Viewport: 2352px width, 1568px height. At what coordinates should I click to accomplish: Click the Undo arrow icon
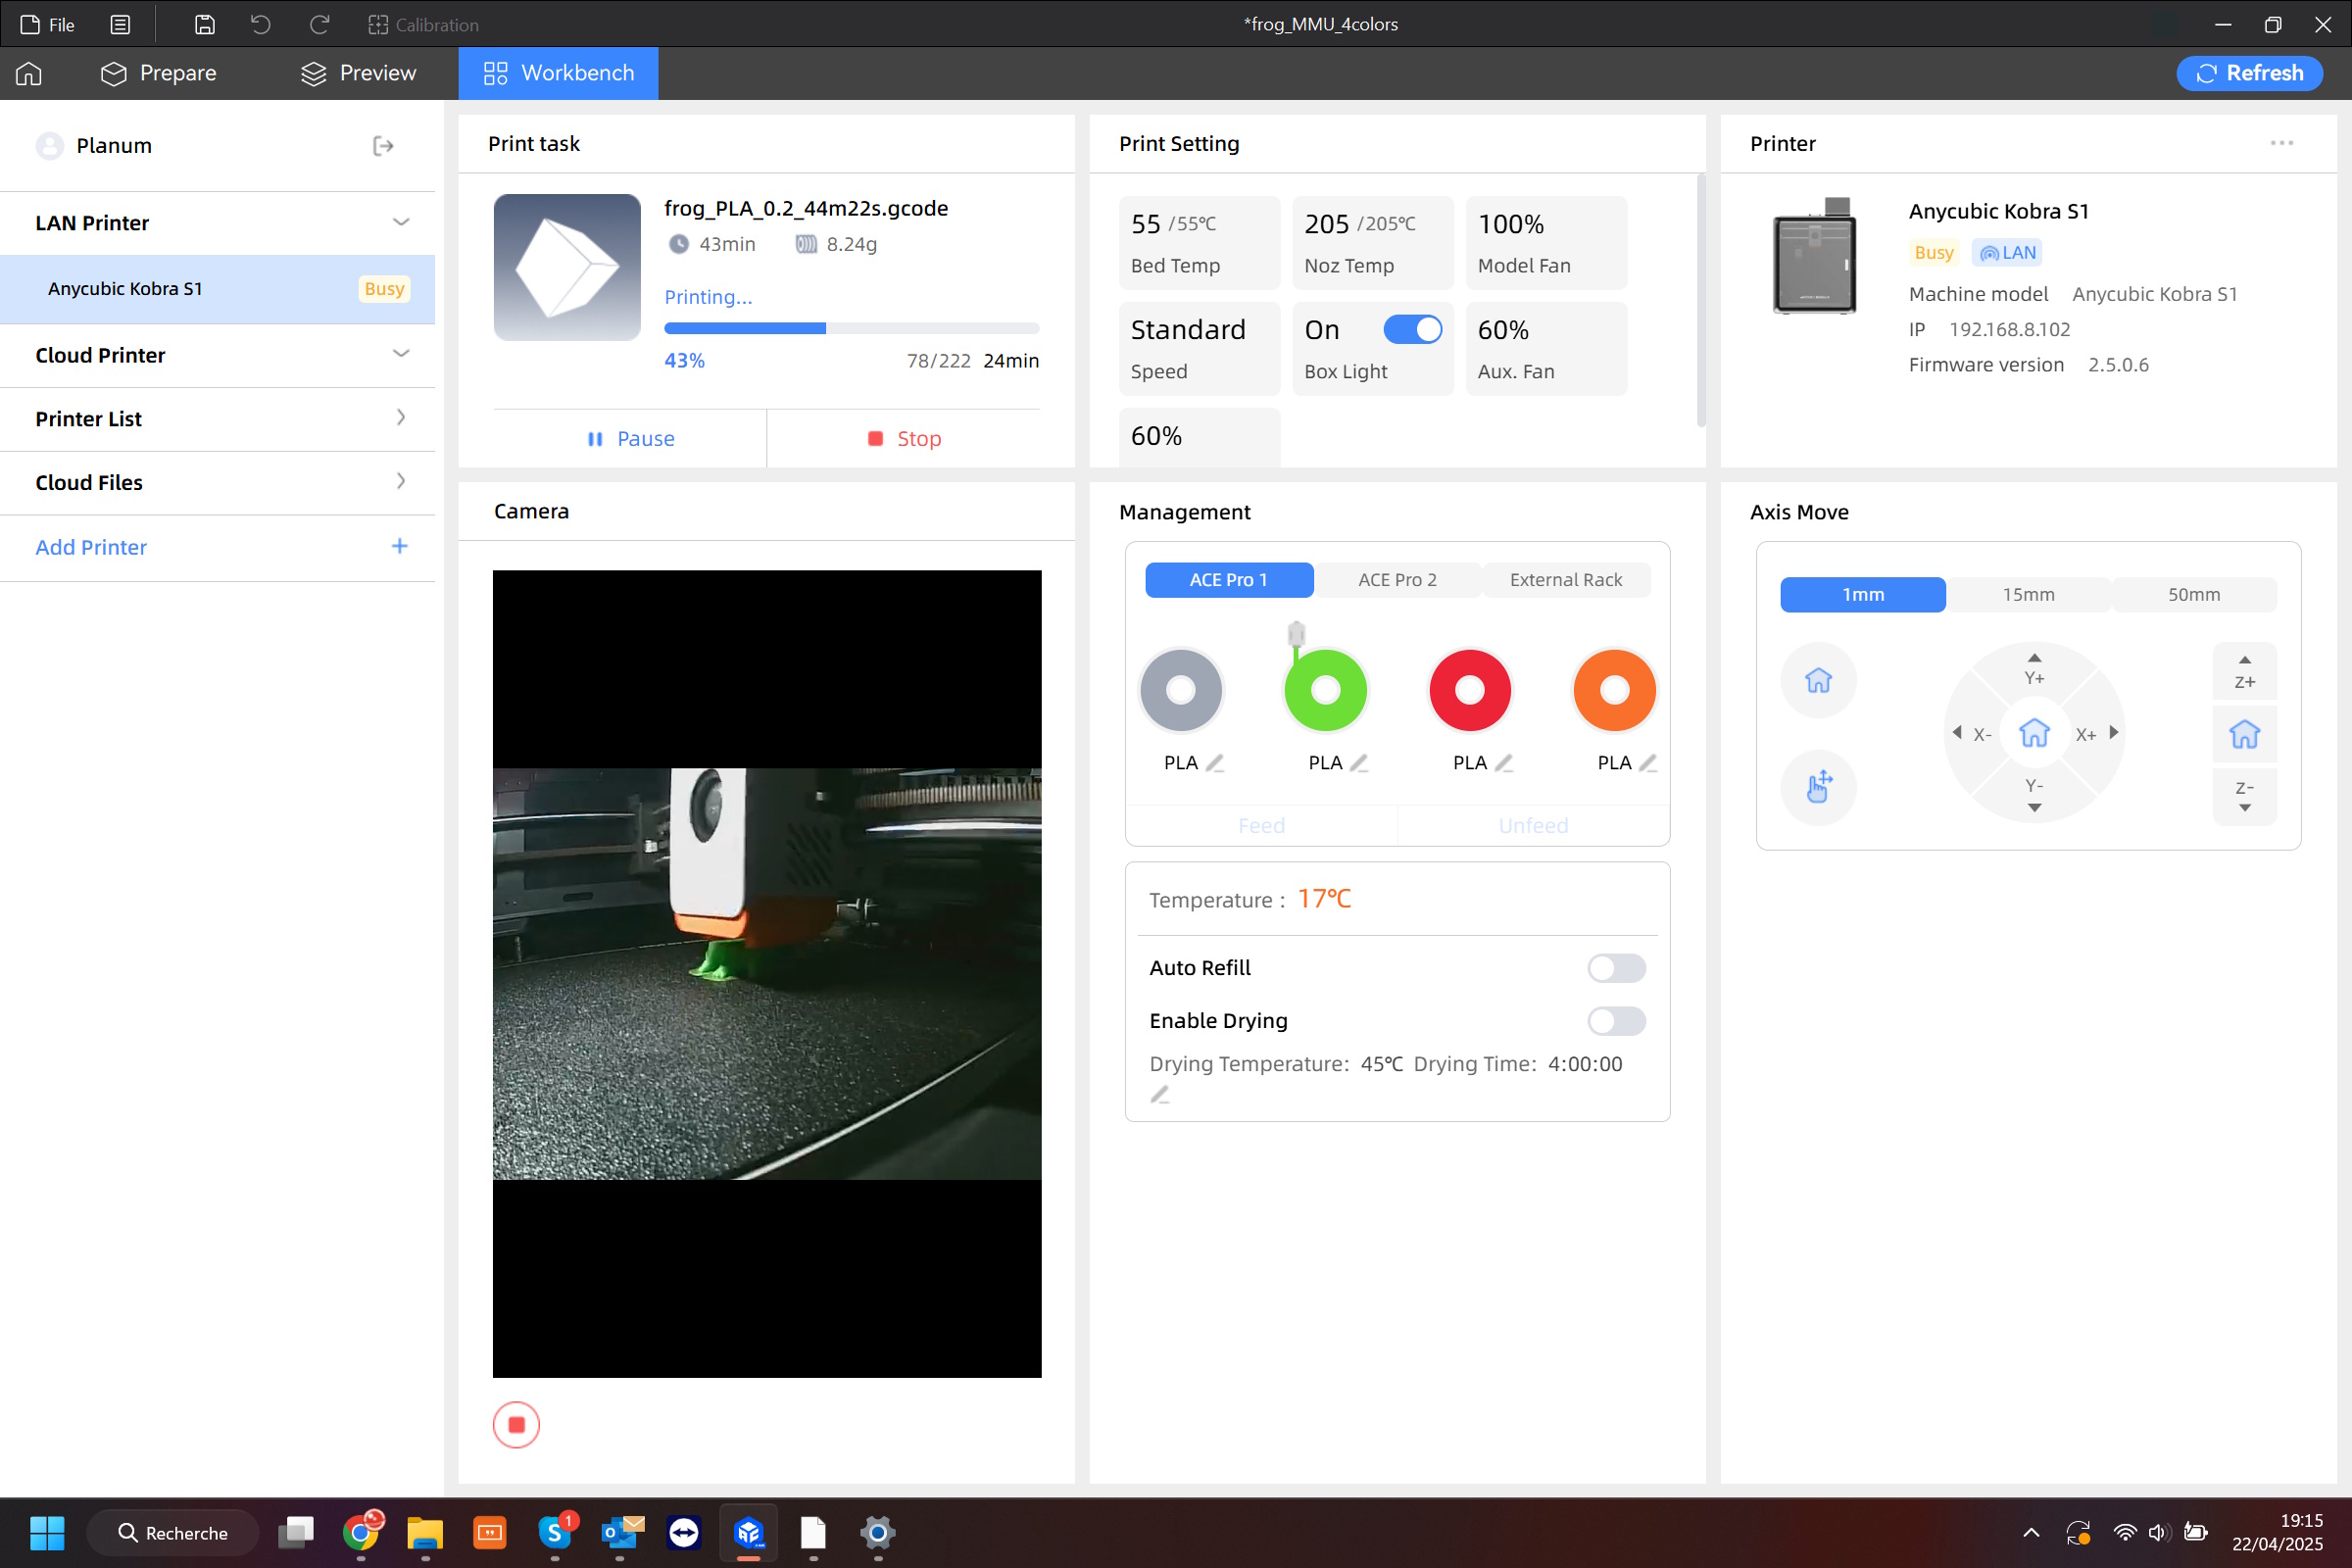pyautogui.click(x=261, y=24)
